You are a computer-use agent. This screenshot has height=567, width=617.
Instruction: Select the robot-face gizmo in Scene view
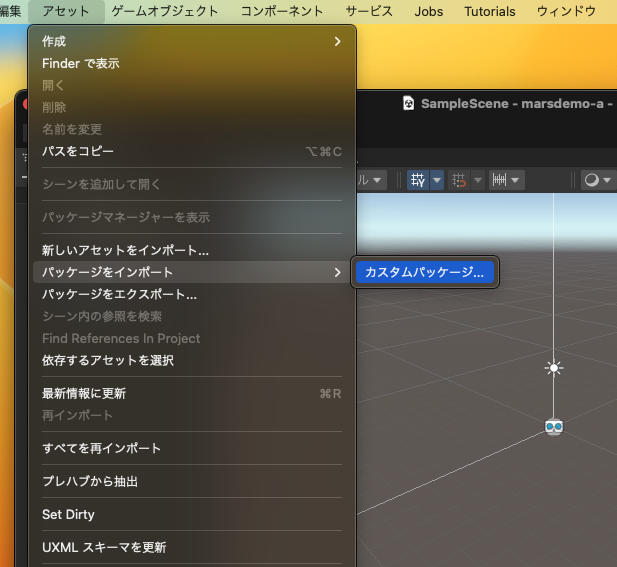pyautogui.click(x=554, y=427)
